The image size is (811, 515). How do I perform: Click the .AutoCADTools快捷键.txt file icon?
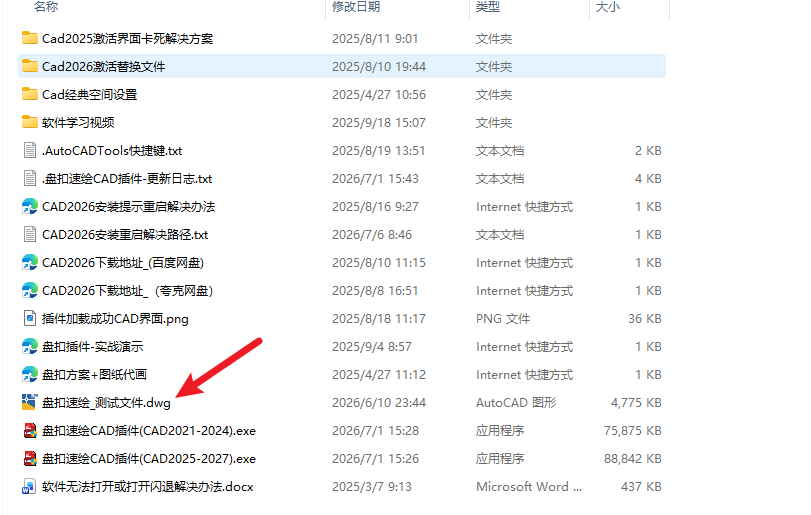pos(29,150)
